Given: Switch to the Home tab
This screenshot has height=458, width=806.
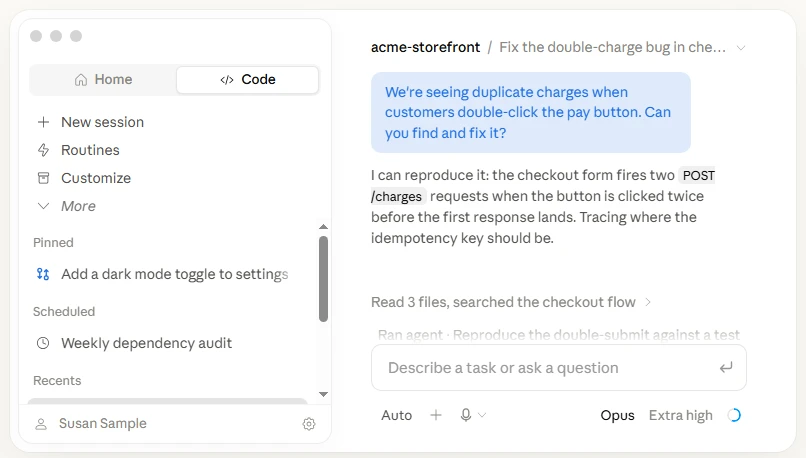Looking at the screenshot, I should (103, 80).
